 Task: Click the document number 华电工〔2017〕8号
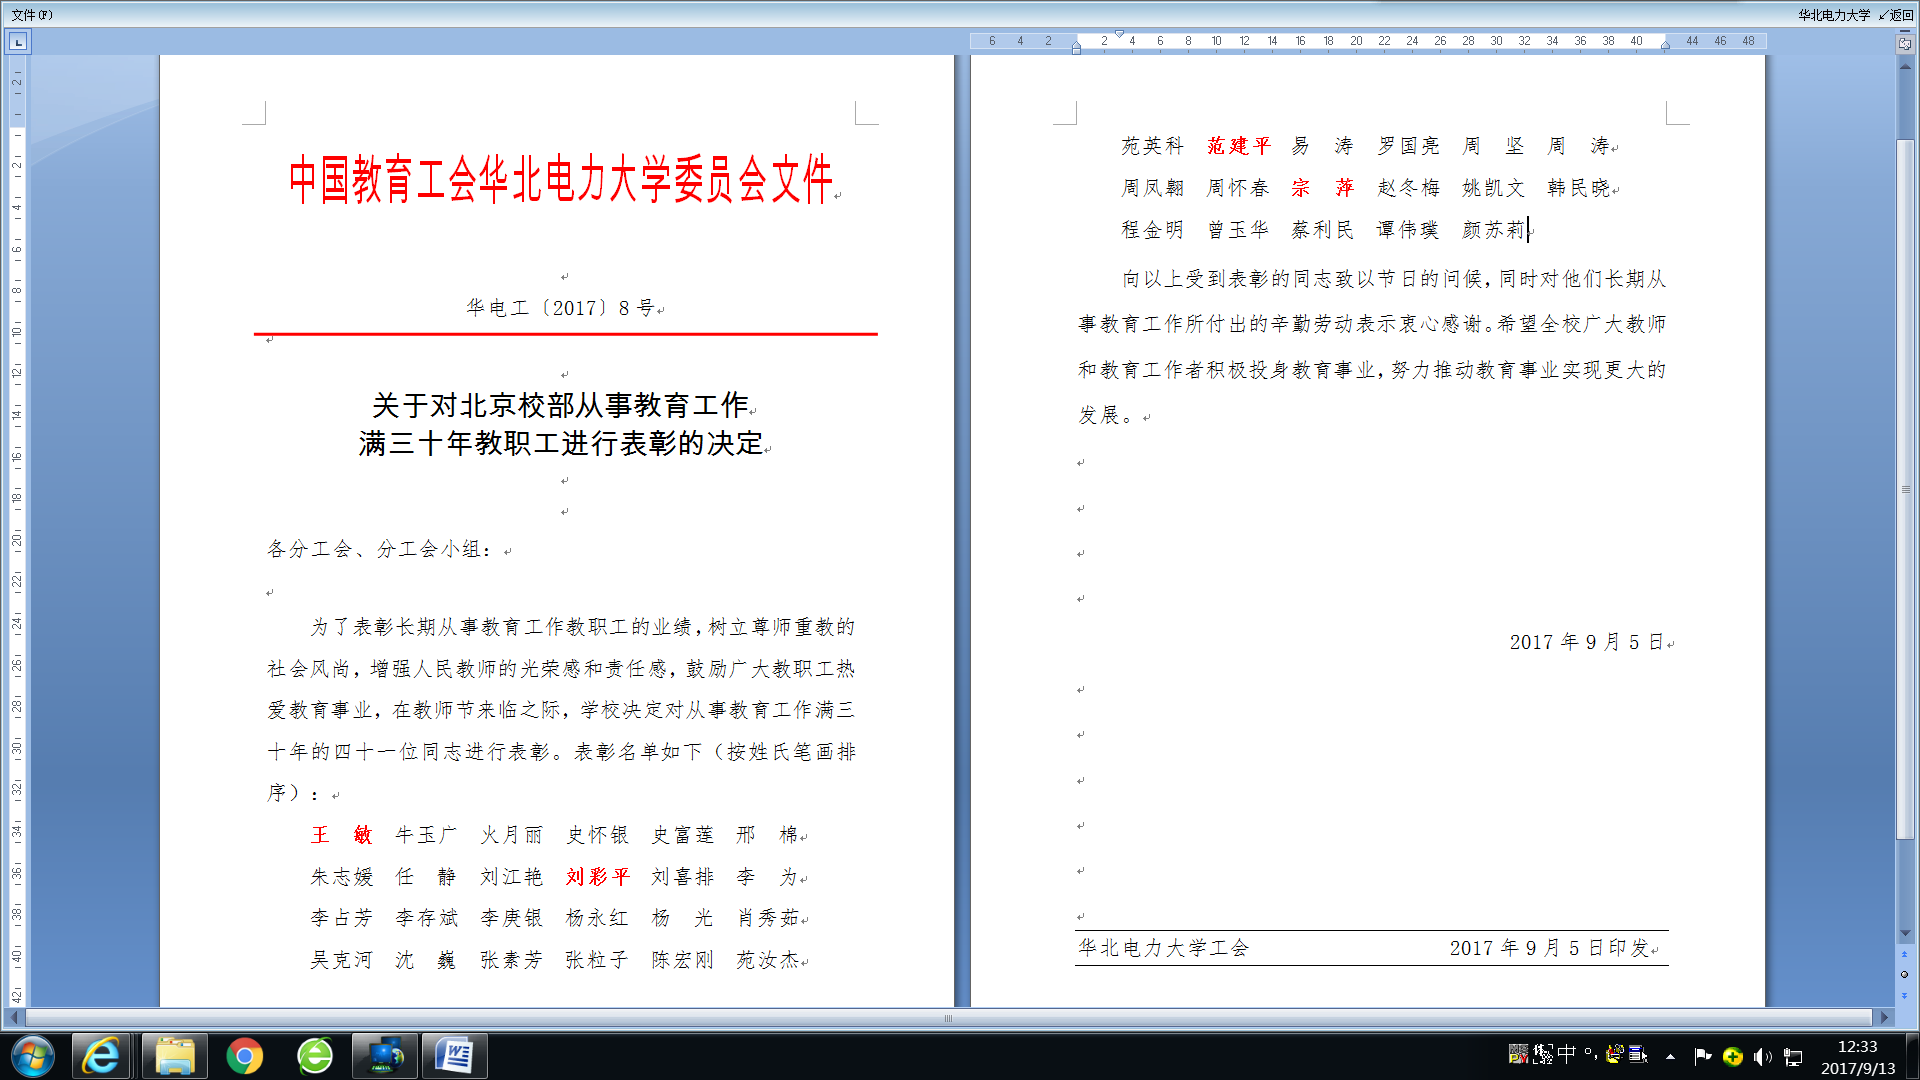(560, 308)
